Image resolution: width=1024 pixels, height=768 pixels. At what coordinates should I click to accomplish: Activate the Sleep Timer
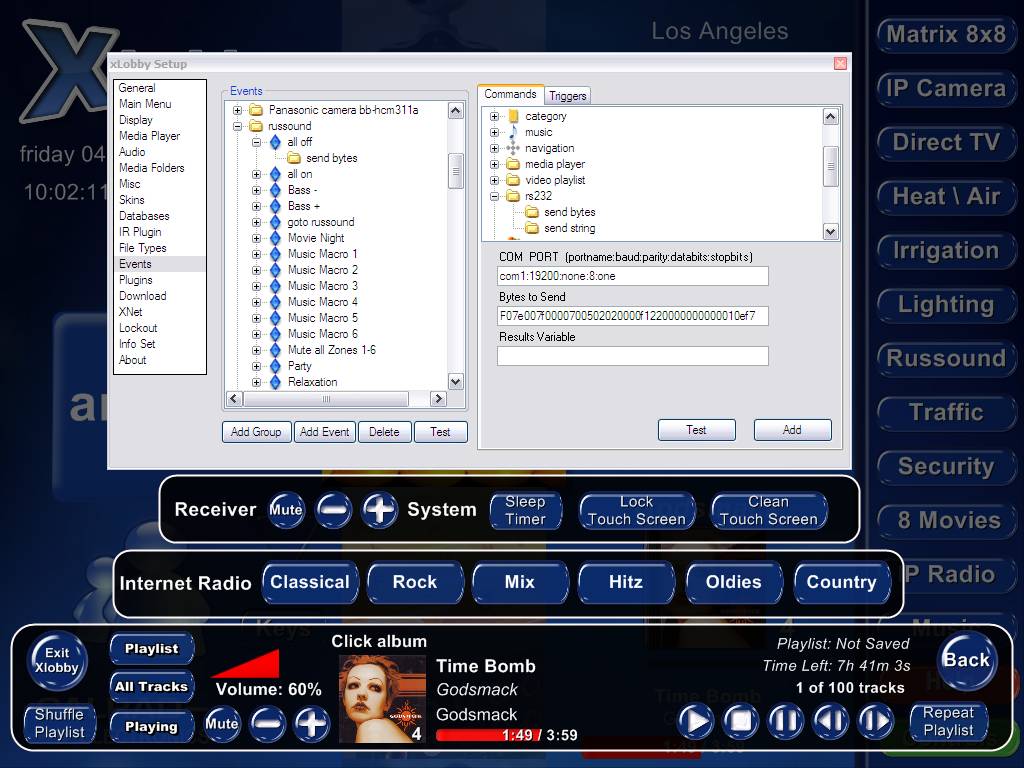coord(526,511)
